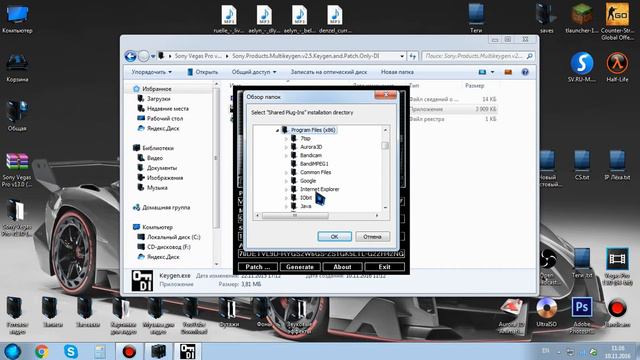
Task: Expand the Google folder node
Action: click(286, 181)
